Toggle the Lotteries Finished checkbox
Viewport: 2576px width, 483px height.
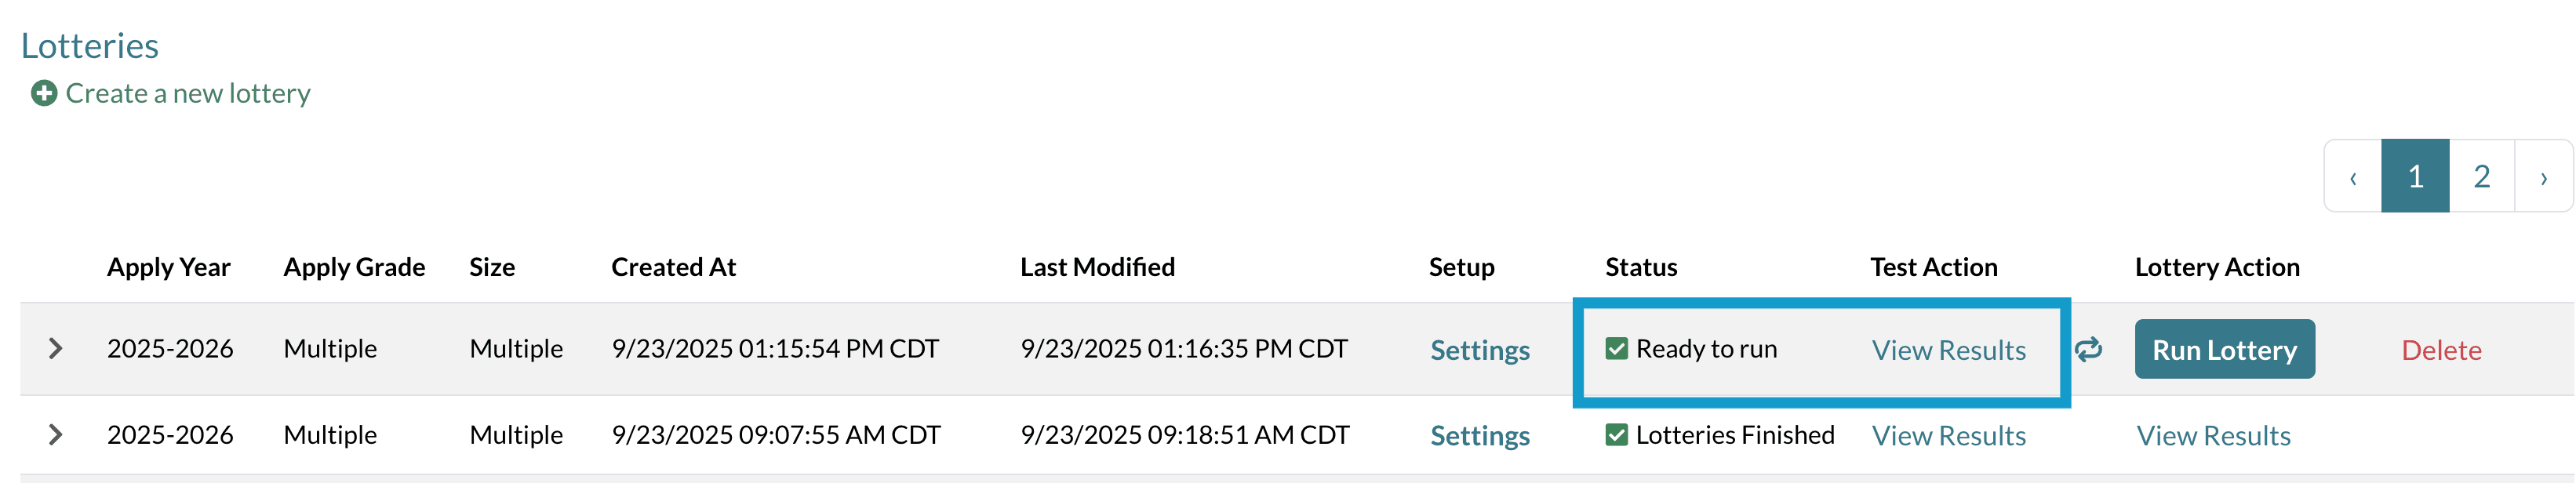1616,434
